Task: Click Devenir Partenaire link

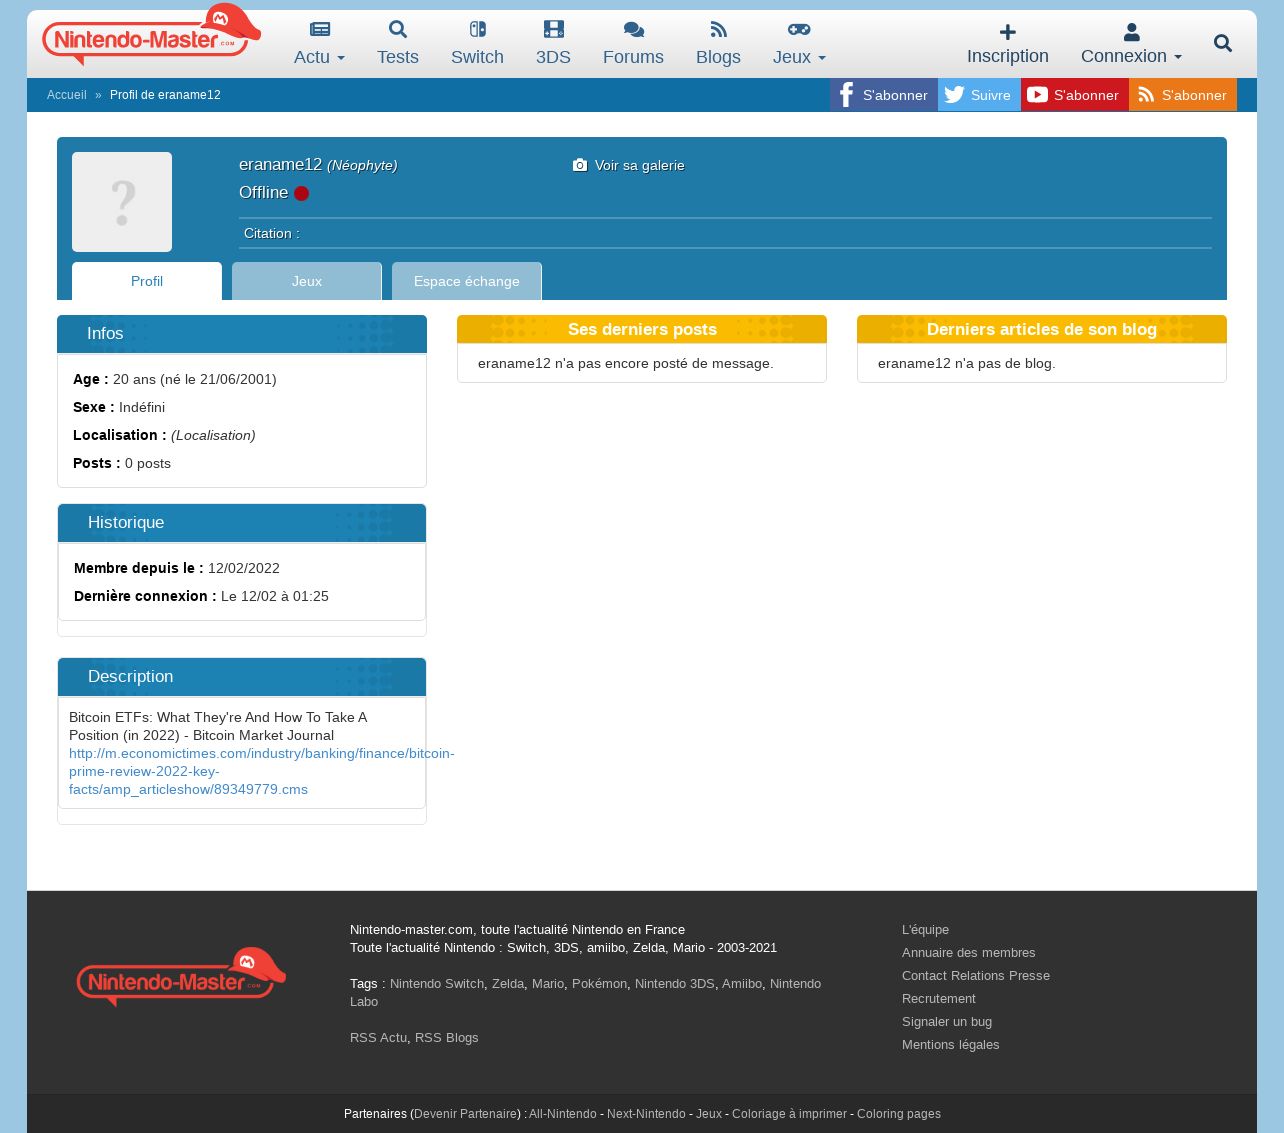Action: [x=466, y=1113]
